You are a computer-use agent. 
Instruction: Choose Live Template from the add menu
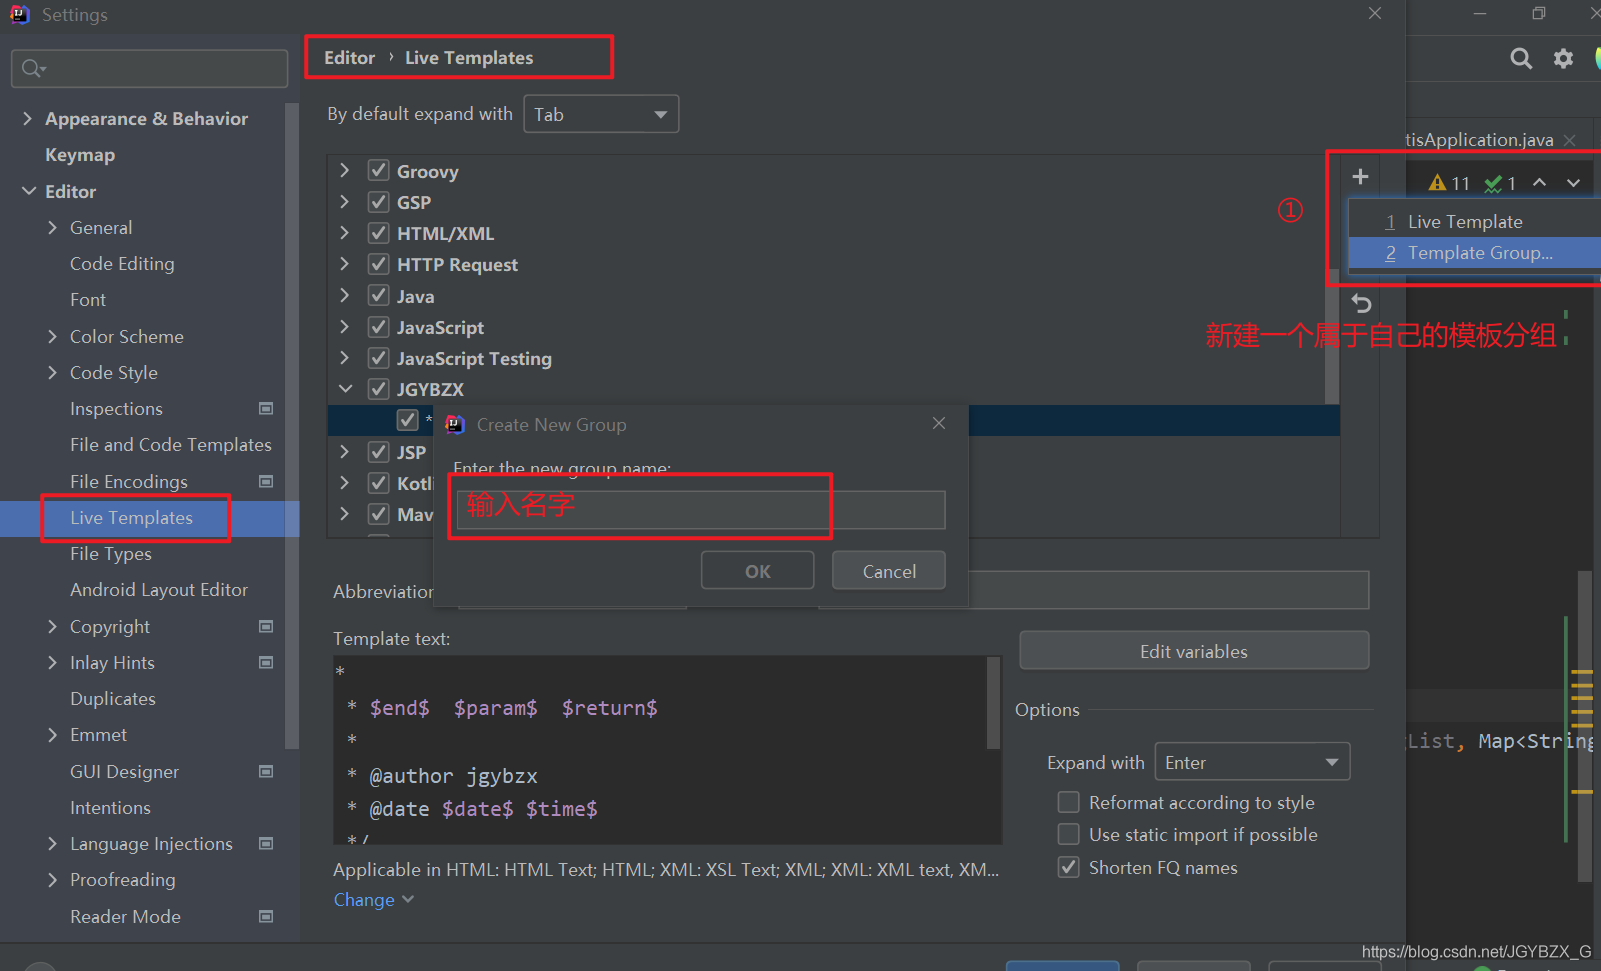pyautogui.click(x=1474, y=222)
